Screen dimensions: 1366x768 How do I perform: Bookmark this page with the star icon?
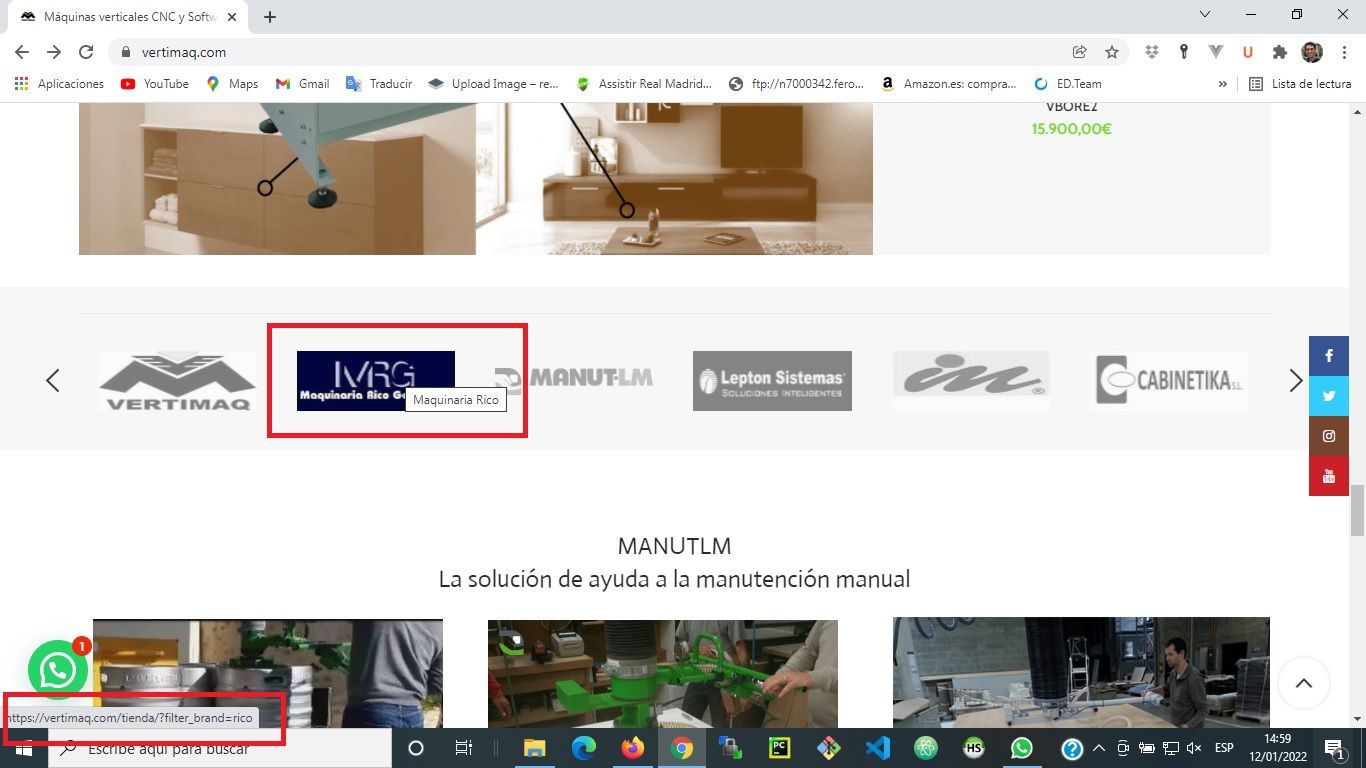[1111, 52]
